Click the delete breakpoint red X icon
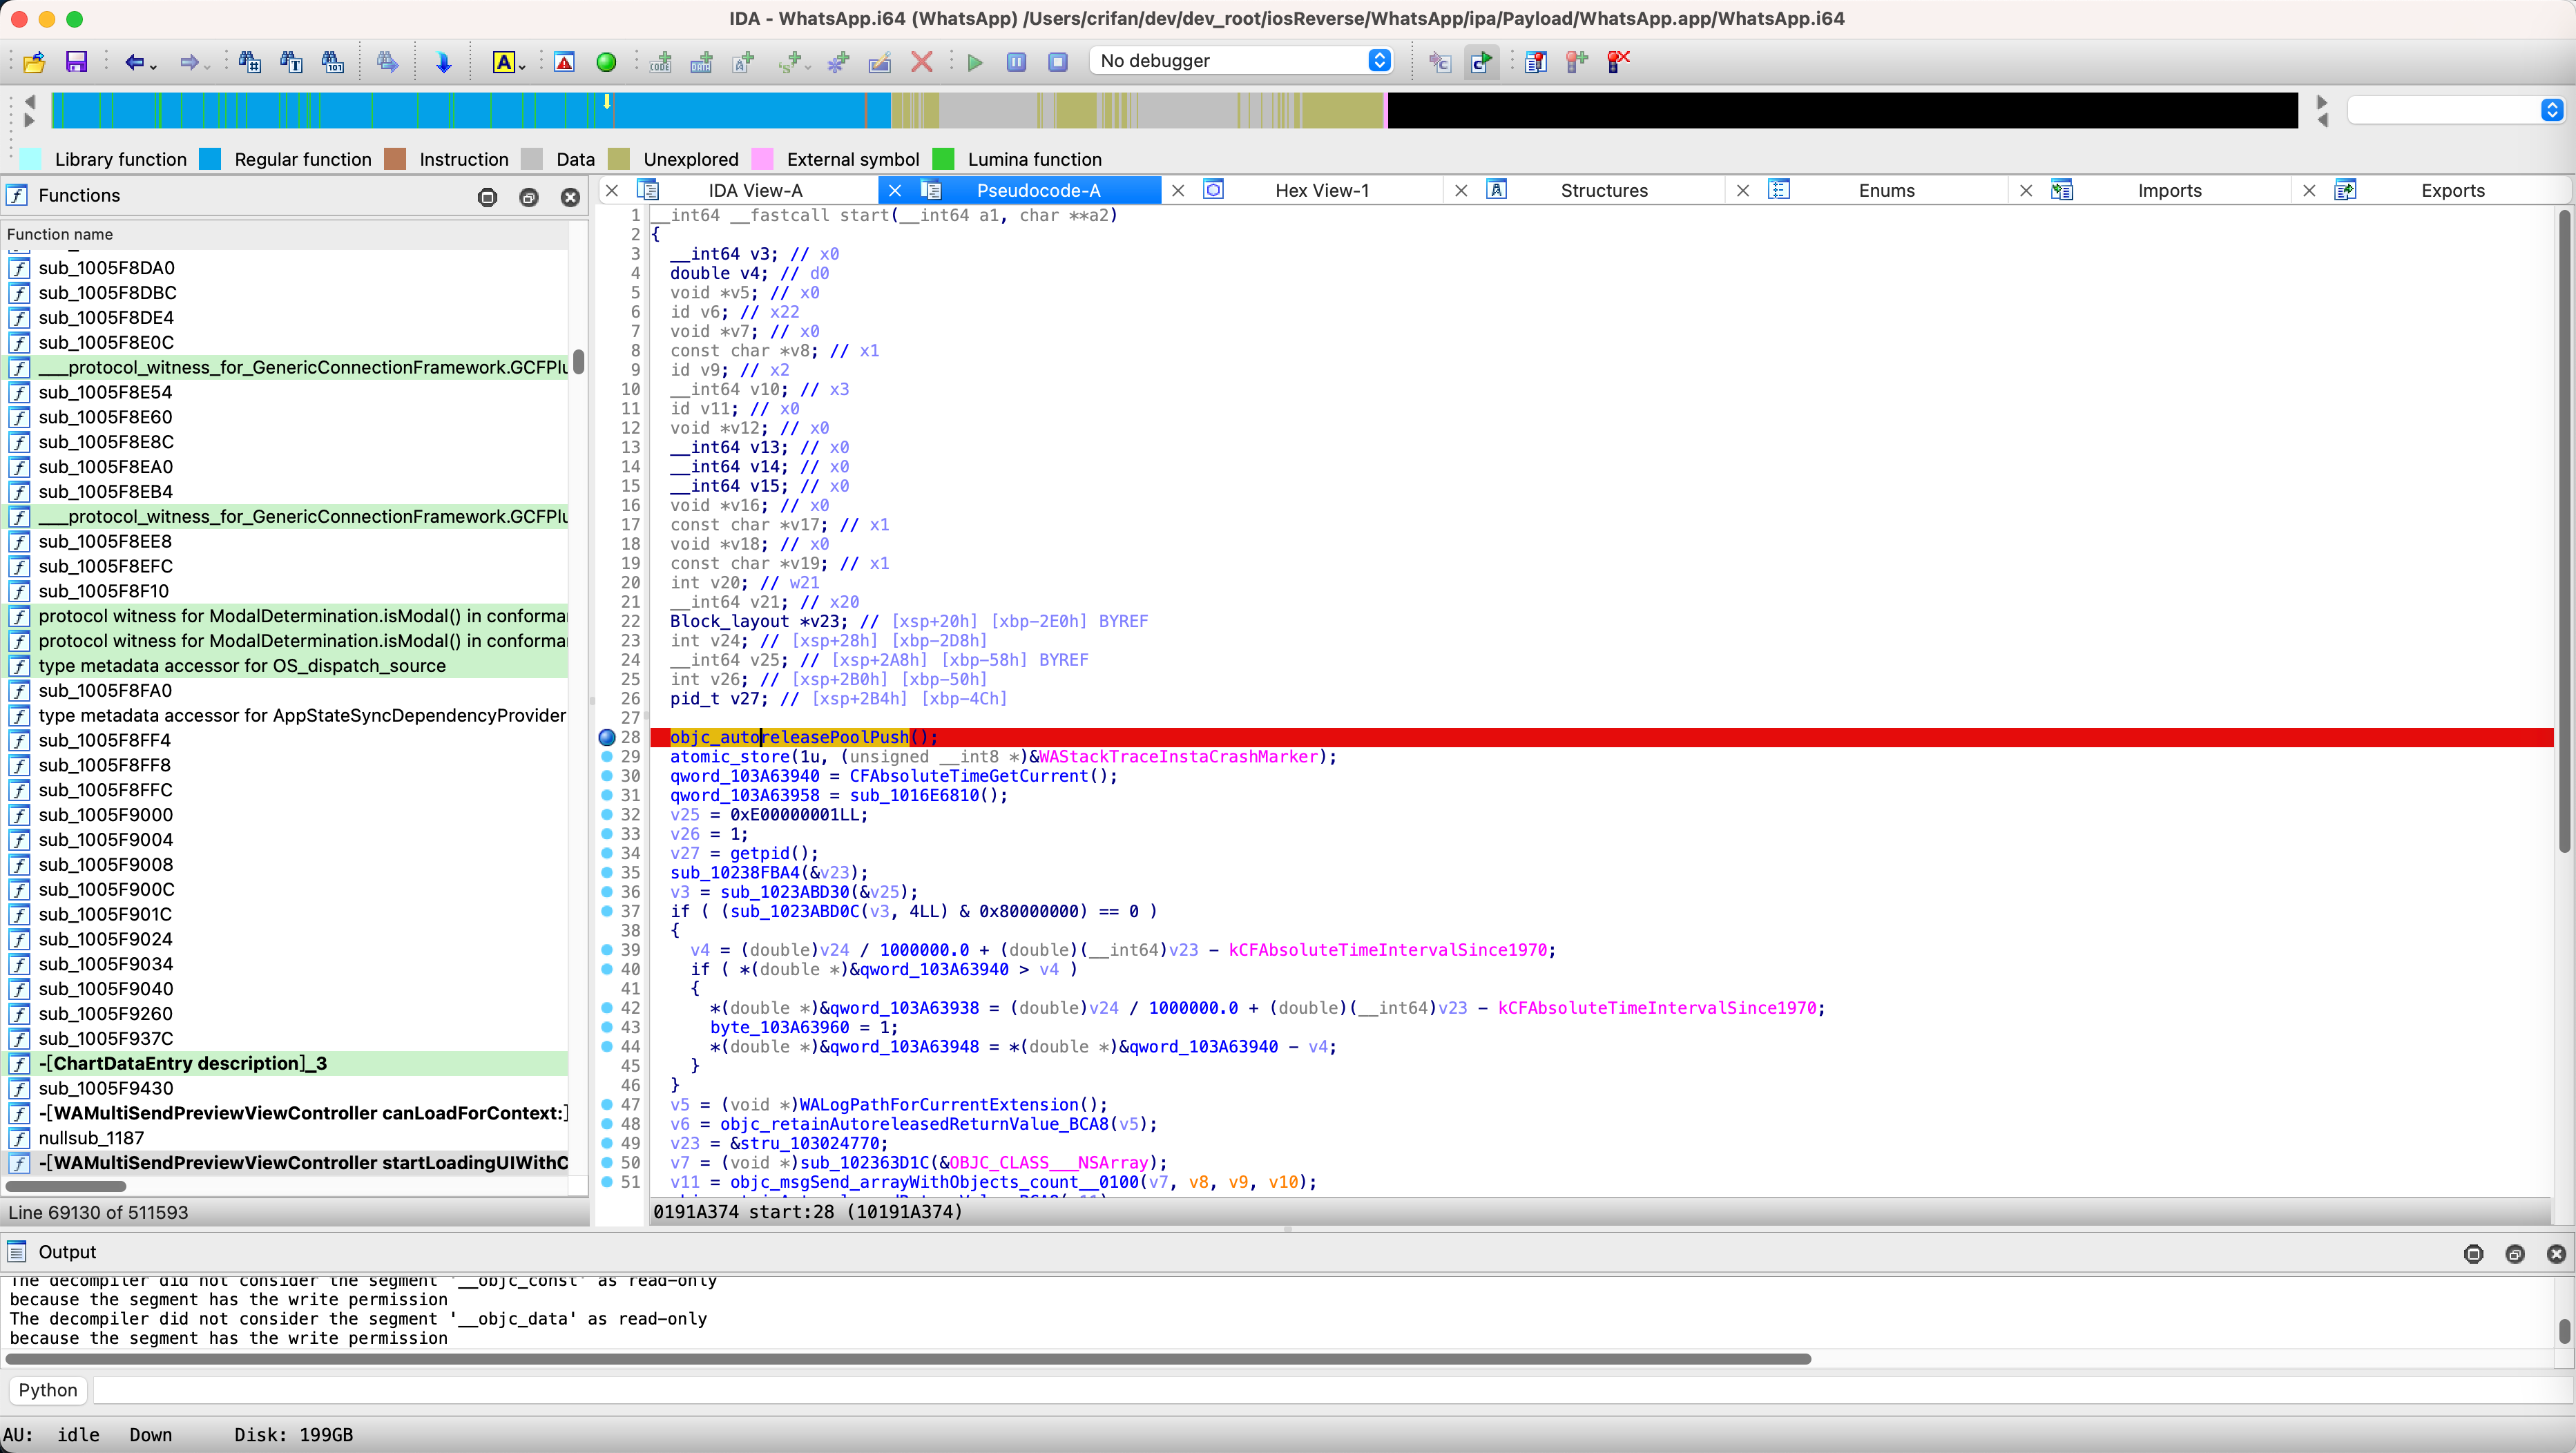 point(1618,62)
